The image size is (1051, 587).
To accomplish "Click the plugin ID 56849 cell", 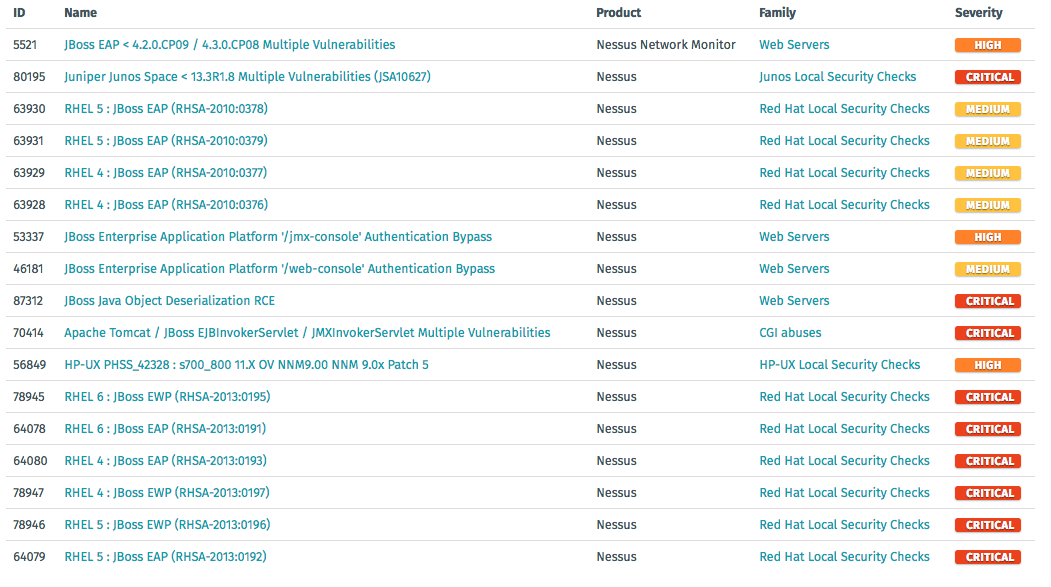I will (29, 365).
